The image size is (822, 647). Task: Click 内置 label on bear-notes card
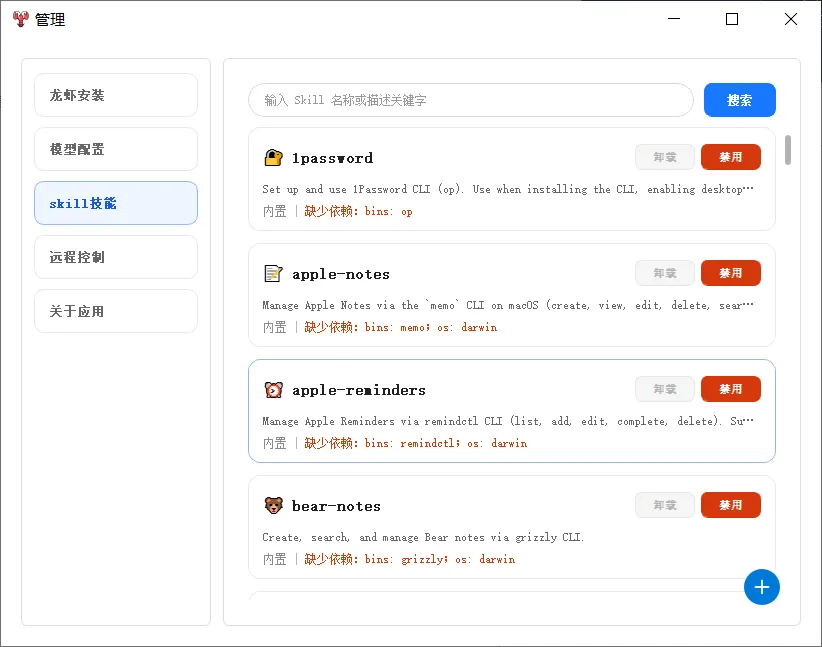coord(275,559)
